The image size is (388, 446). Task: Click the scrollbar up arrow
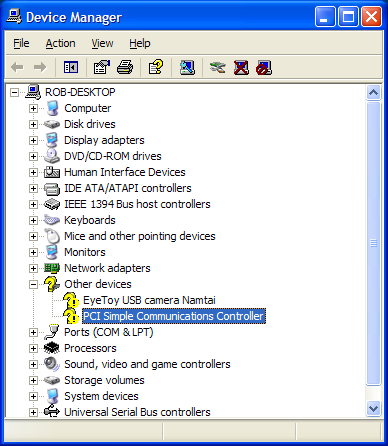click(373, 92)
